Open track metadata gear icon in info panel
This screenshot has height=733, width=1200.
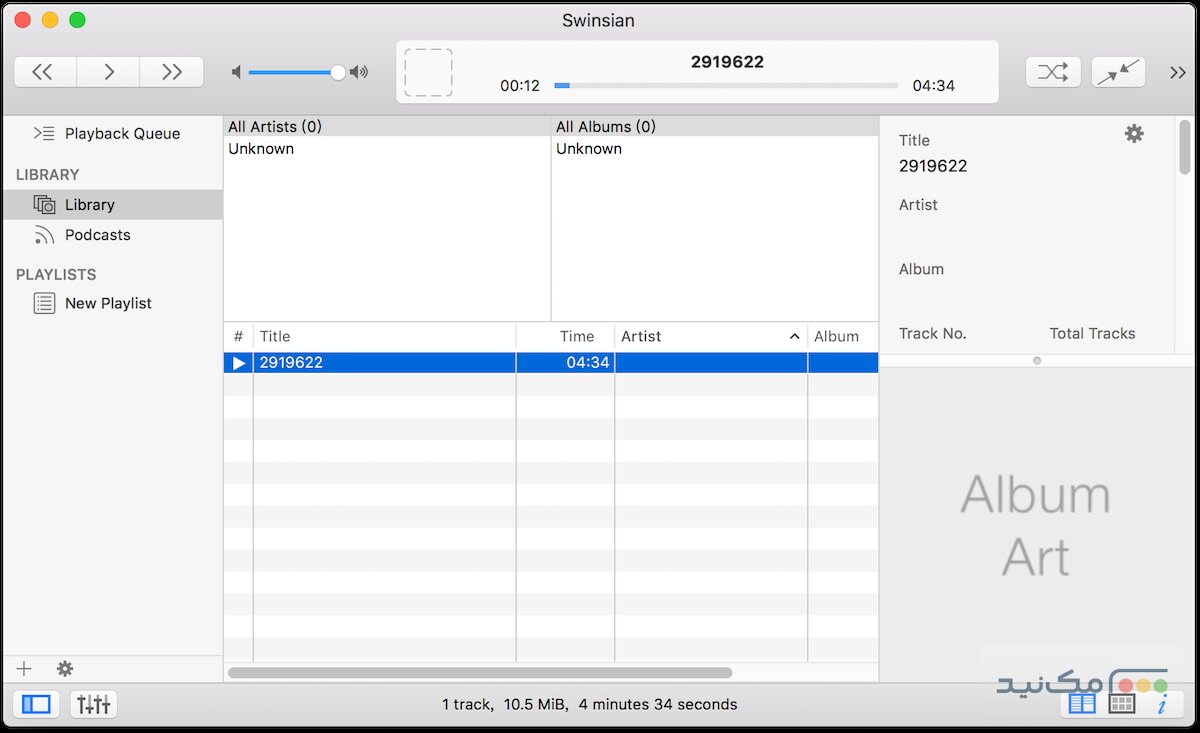click(1134, 132)
